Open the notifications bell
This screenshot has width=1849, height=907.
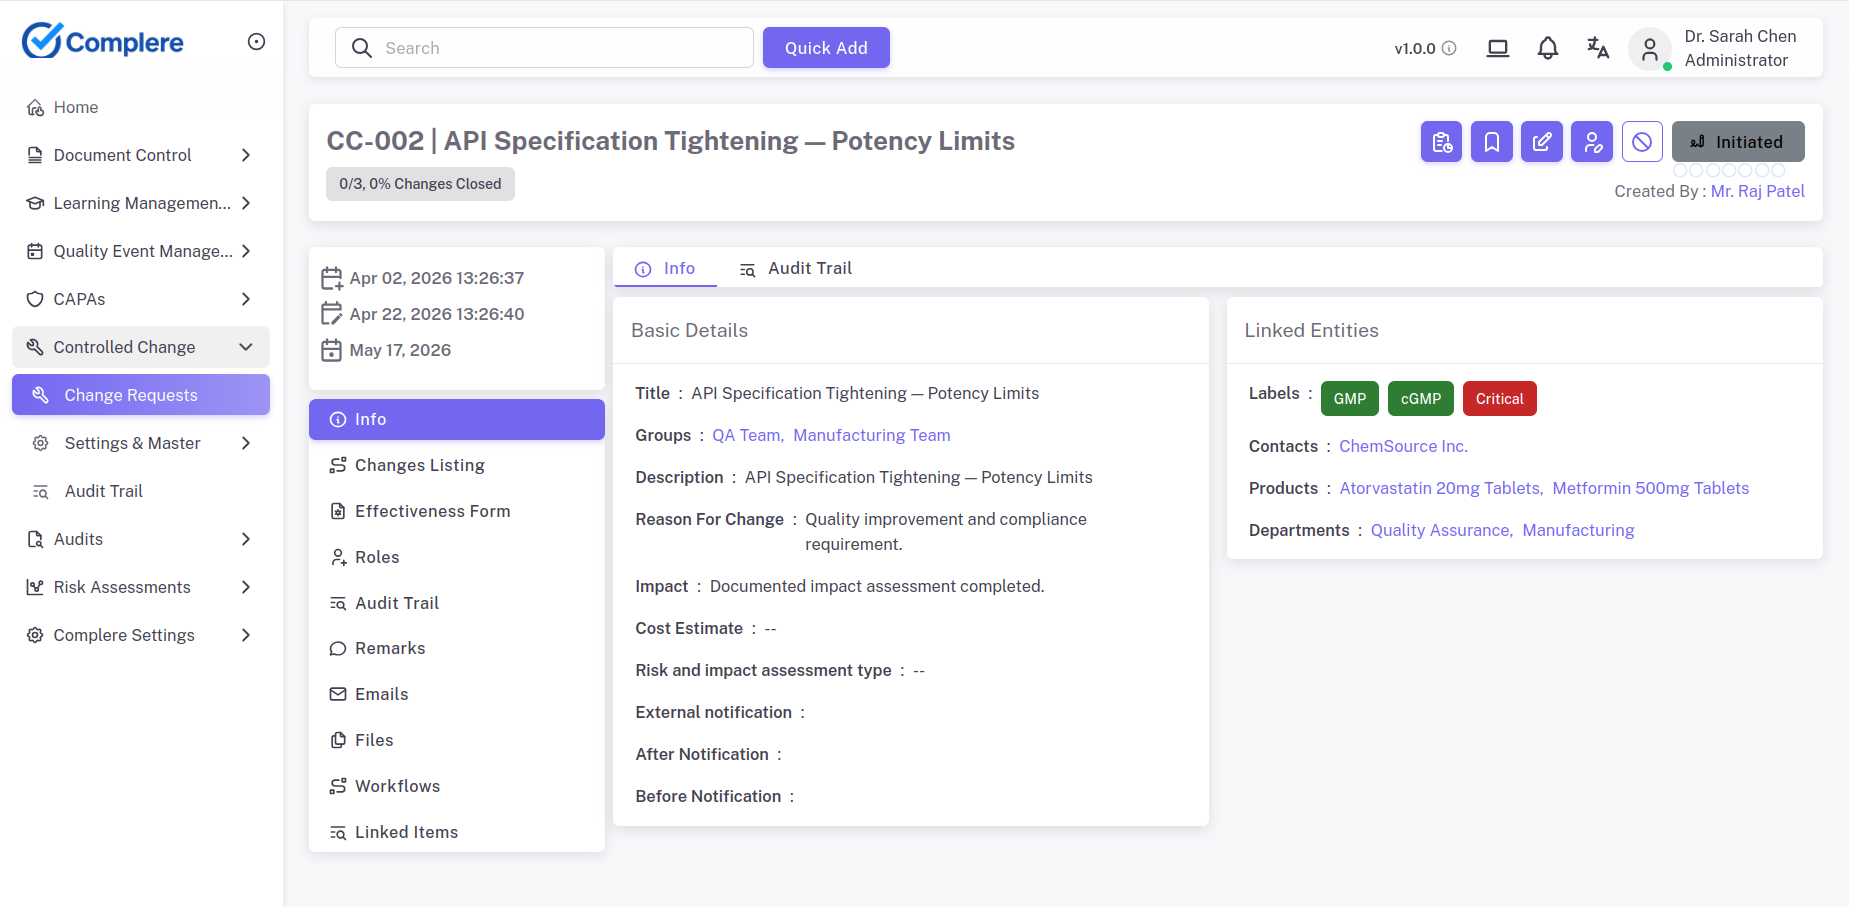coord(1547,48)
